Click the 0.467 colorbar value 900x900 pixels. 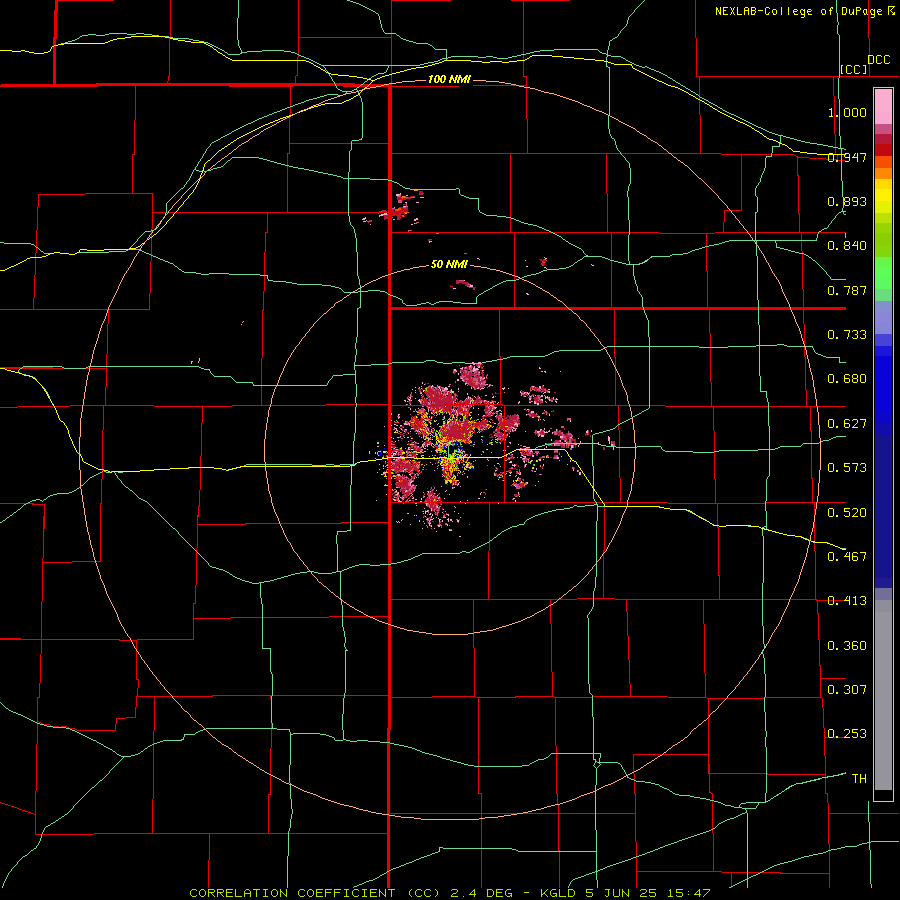coord(847,557)
